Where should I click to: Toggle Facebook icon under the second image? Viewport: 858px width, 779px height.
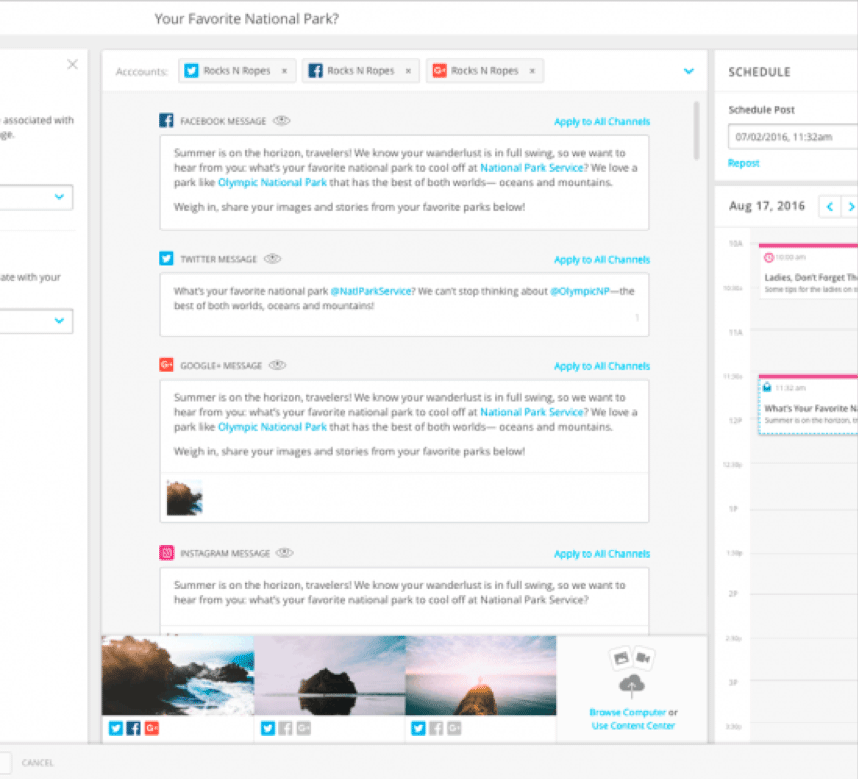[285, 728]
